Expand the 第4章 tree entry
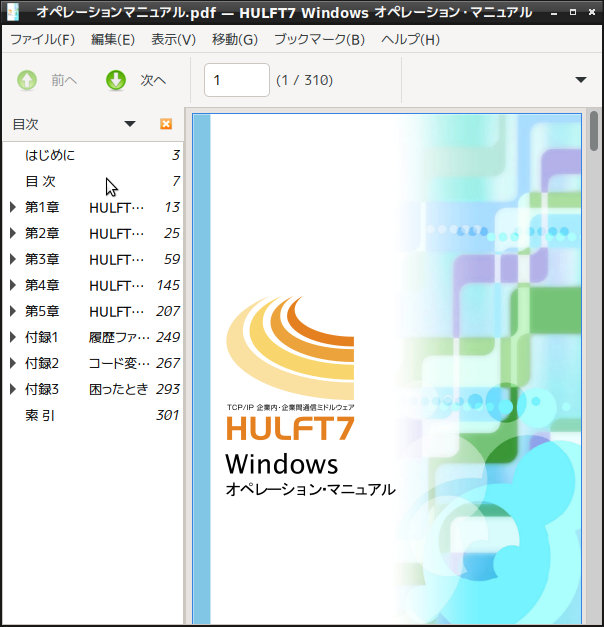The height and width of the screenshot is (627, 604). 13,285
